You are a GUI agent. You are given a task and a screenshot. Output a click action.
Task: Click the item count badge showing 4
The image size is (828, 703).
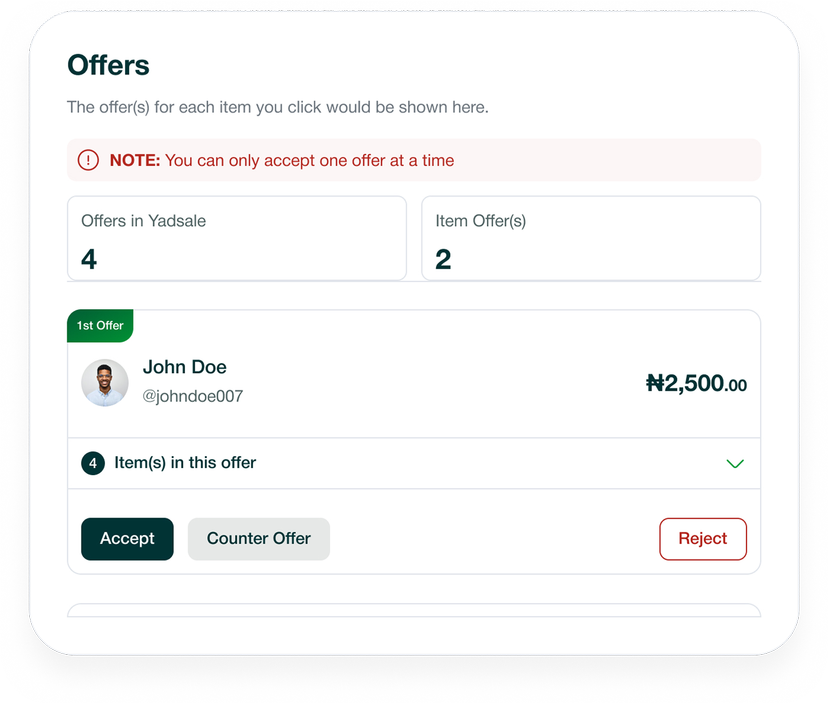pyautogui.click(x=93, y=463)
